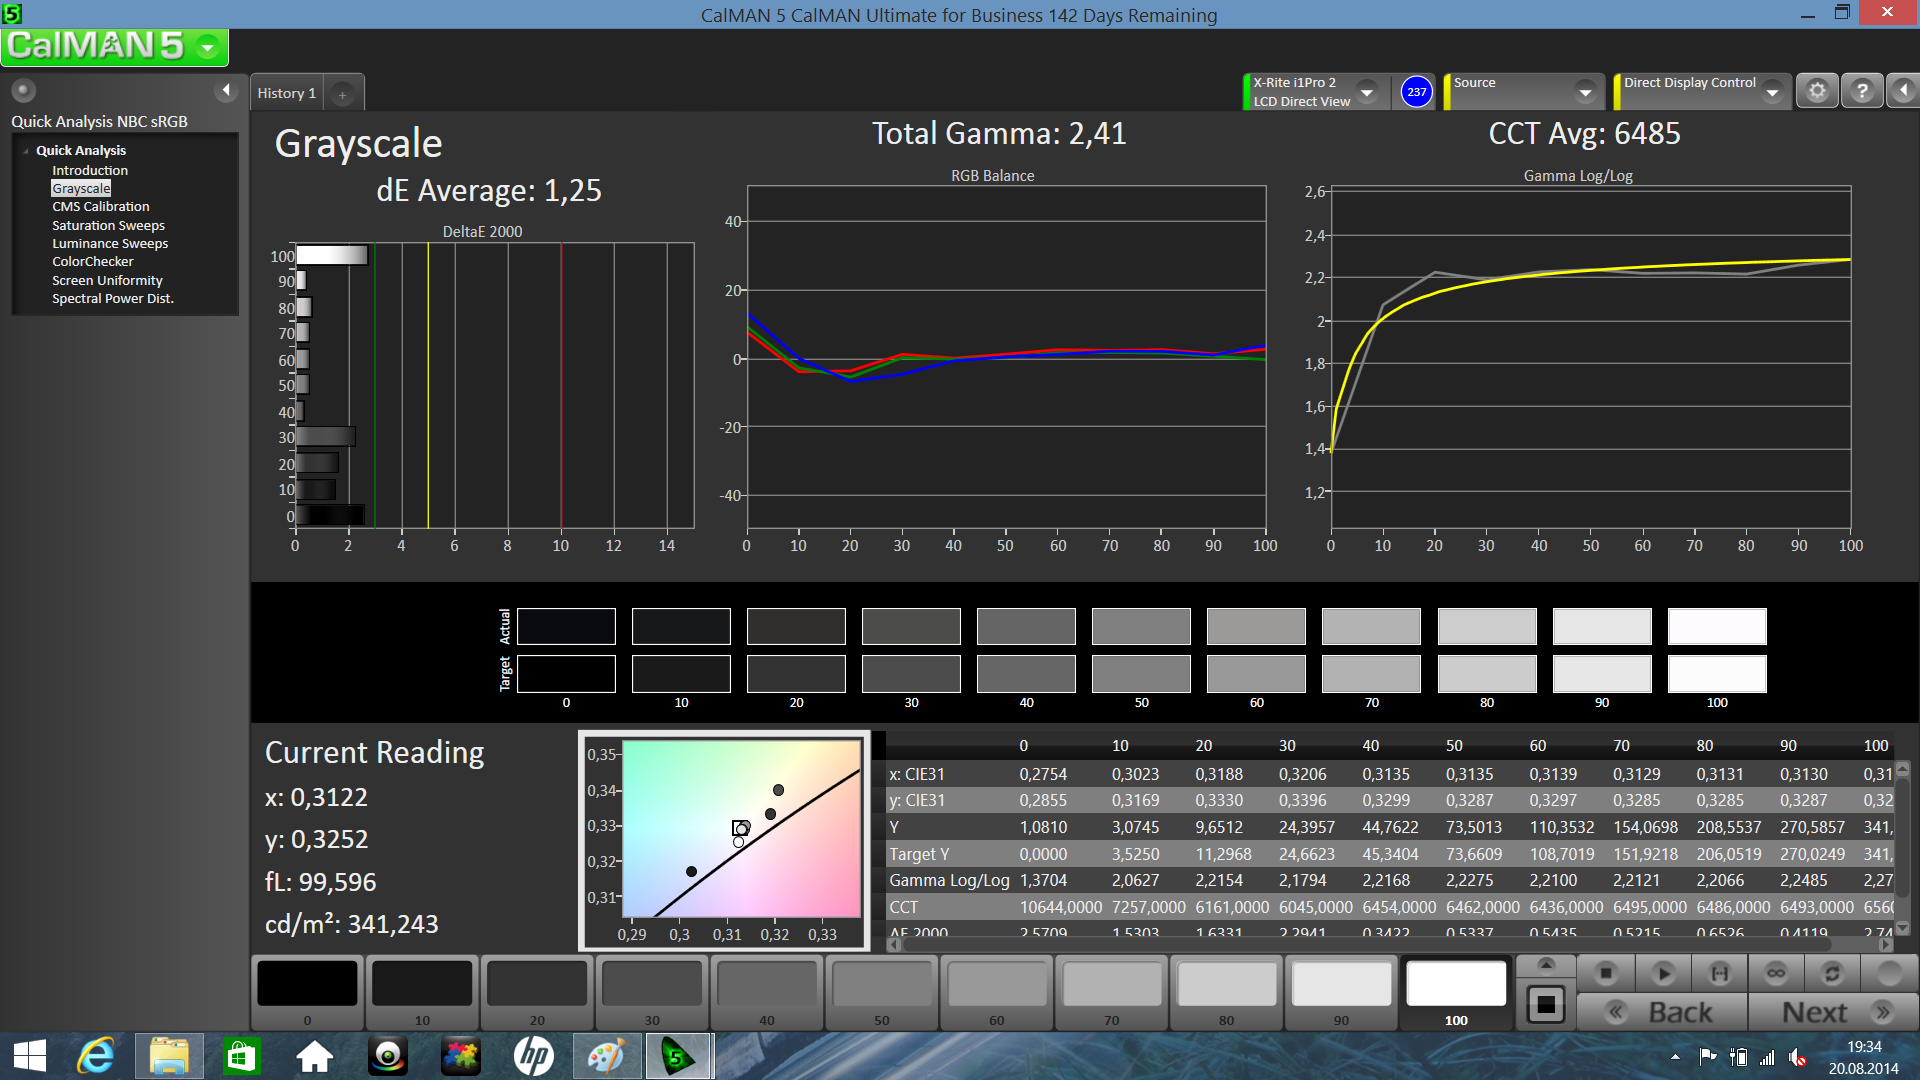This screenshot has height=1080, width=1920.
Task: Open the Direct Display Control dropdown
Action: [x=1772, y=92]
